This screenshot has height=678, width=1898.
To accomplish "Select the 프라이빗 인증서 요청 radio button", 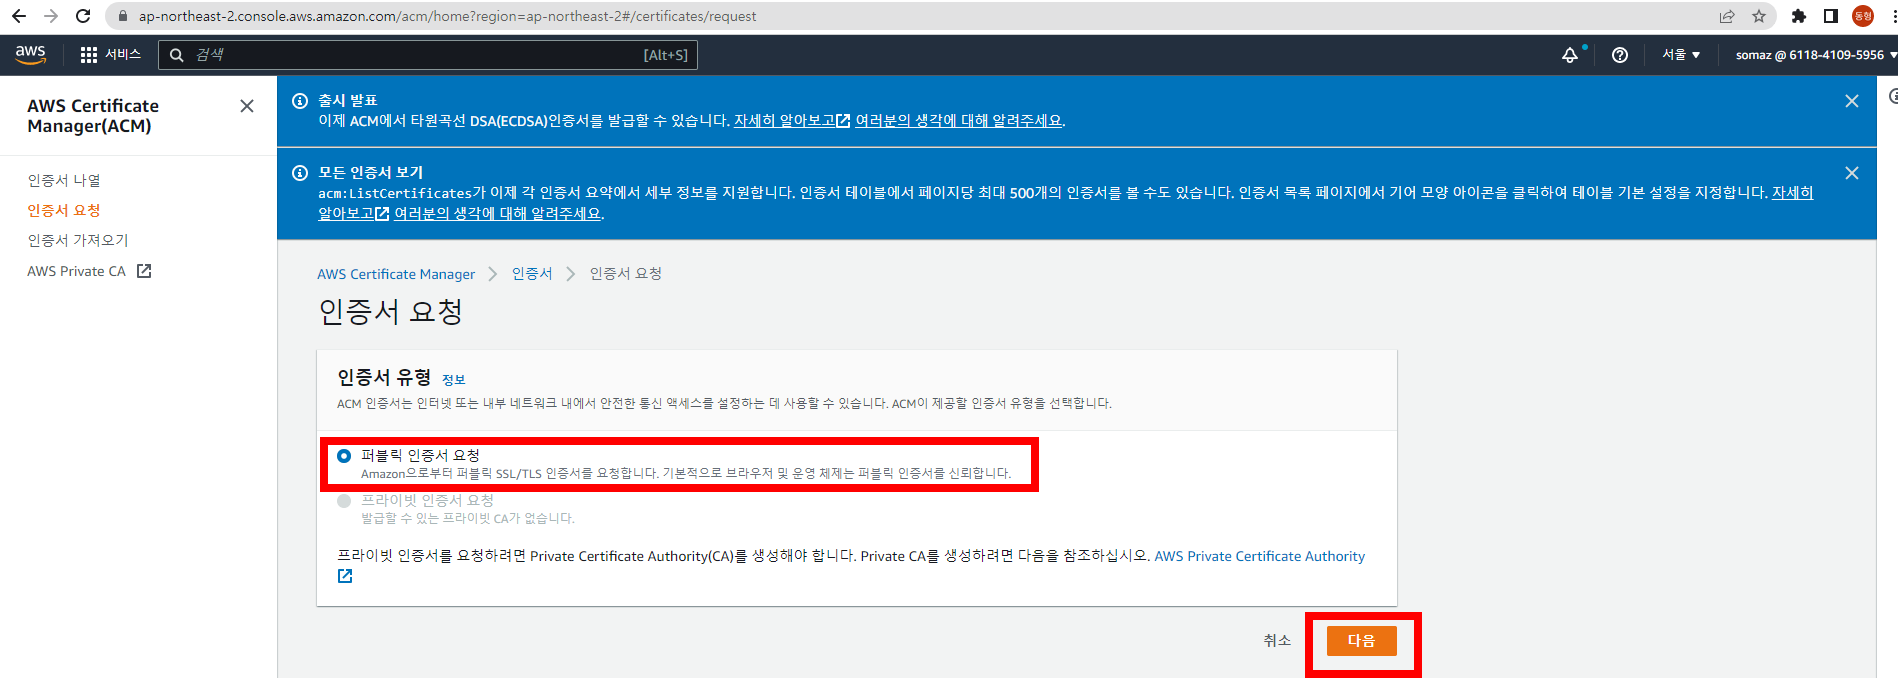I will pos(344,501).
